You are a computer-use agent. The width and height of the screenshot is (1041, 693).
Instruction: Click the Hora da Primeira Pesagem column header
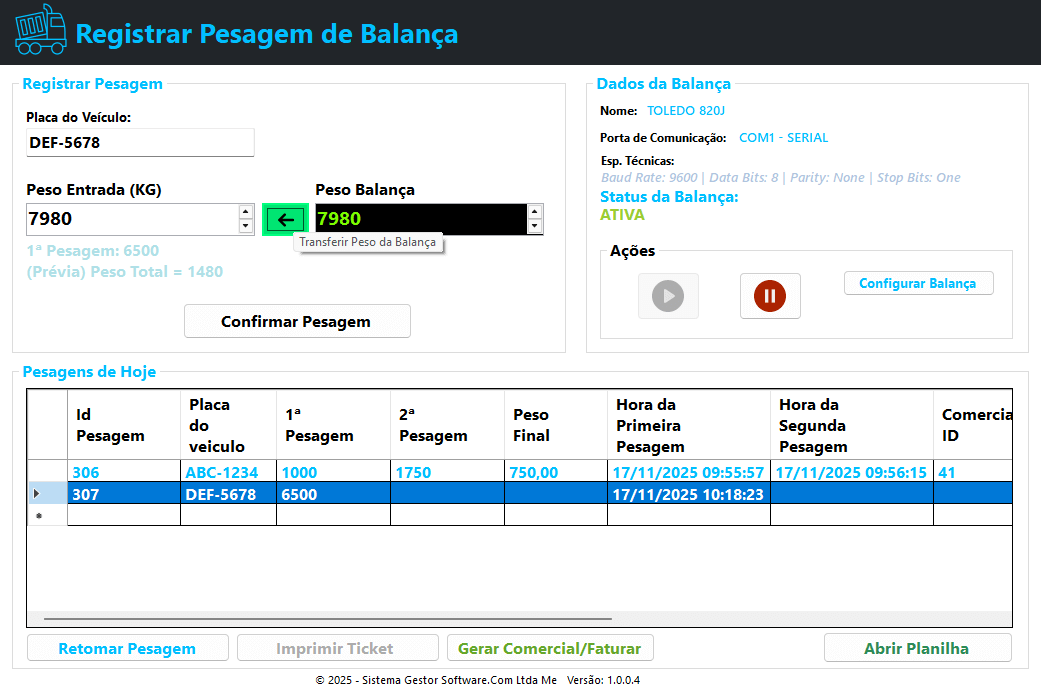[688, 425]
